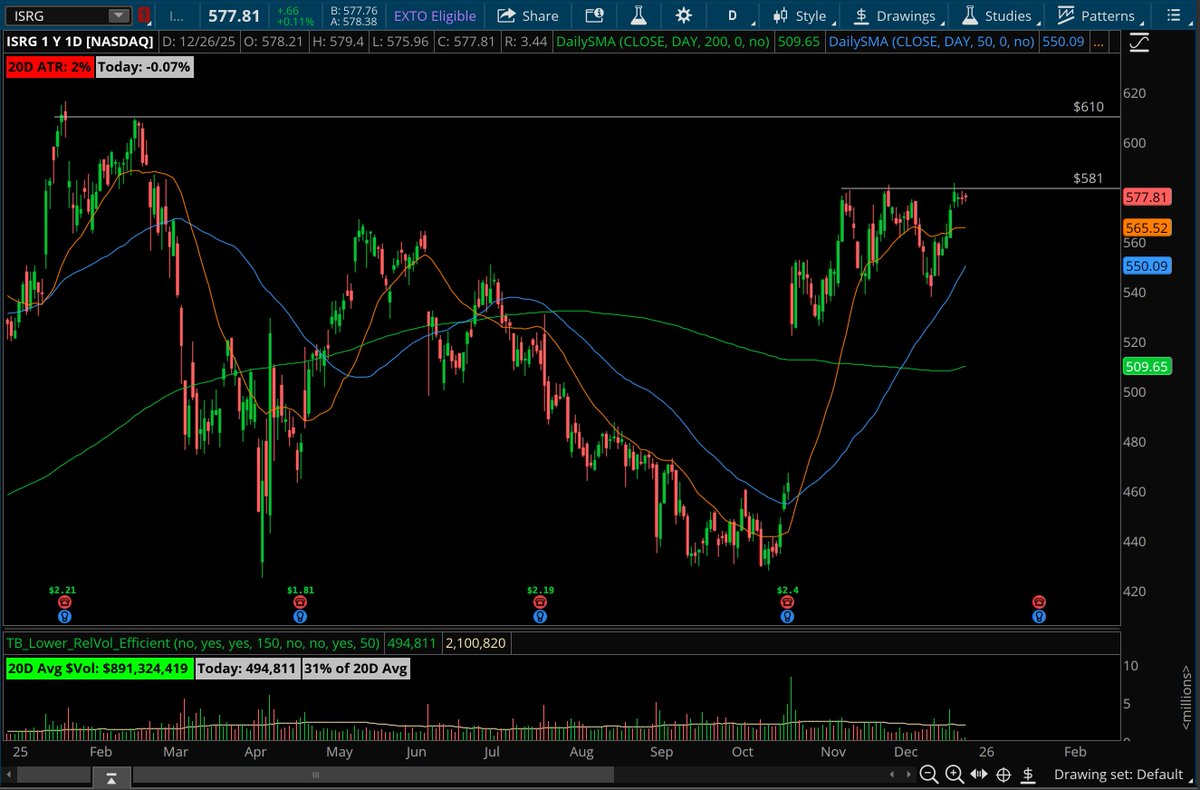Click the EXTO Eligible label
This screenshot has height=790, width=1200.
pos(434,16)
